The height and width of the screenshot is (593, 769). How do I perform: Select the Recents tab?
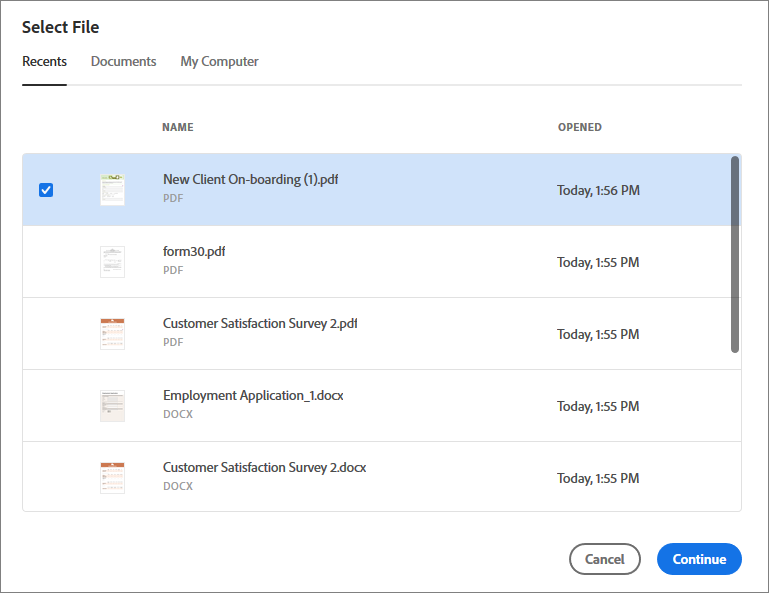coord(44,62)
